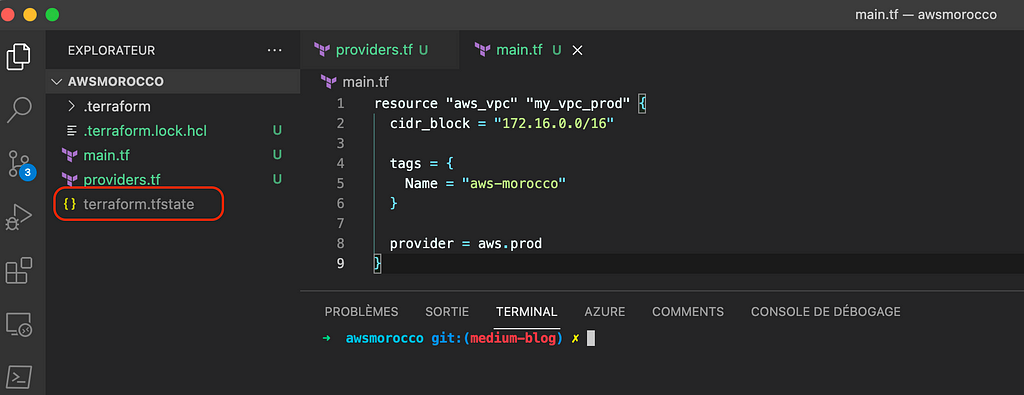Switch to the SORTIE panel tab
The height and width of the screenshot is (395, 1024).
(x=447, y=312)
